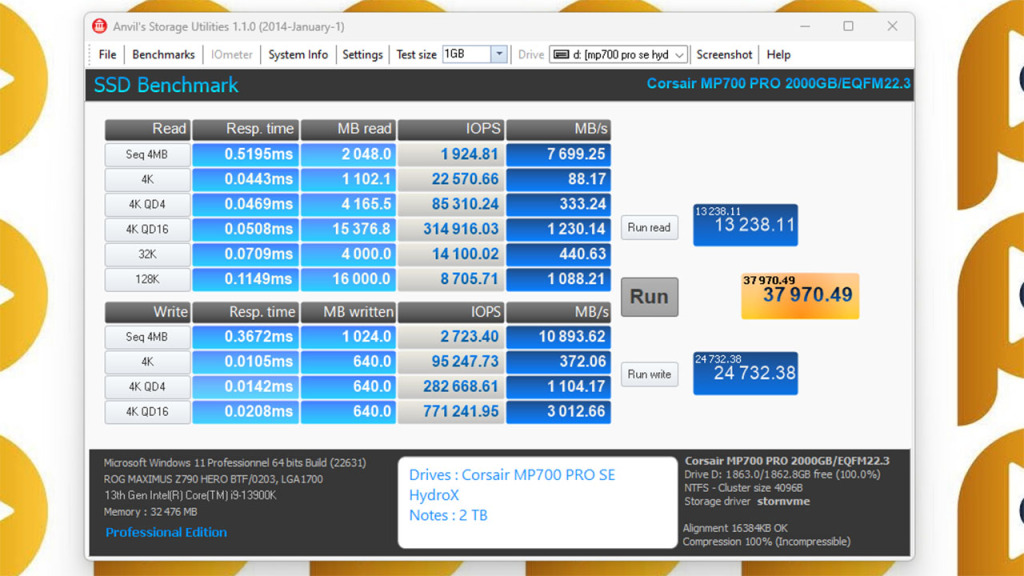1024x576 pixels.
Task: Click the Screenshot toolbar button
Action: [724, 55]
